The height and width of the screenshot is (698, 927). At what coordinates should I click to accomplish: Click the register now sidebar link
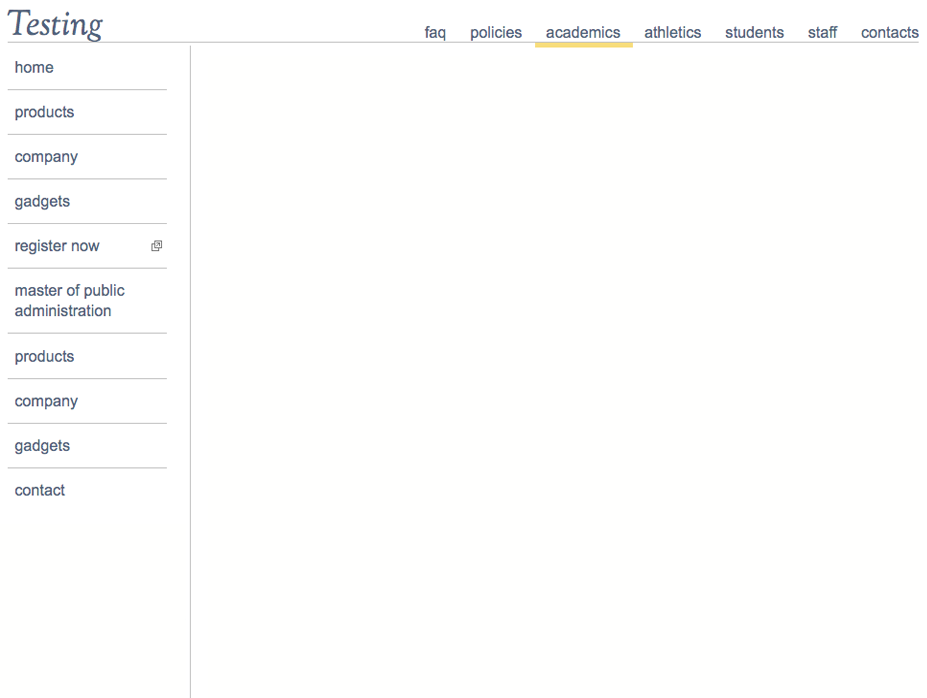tap(57, 246)
